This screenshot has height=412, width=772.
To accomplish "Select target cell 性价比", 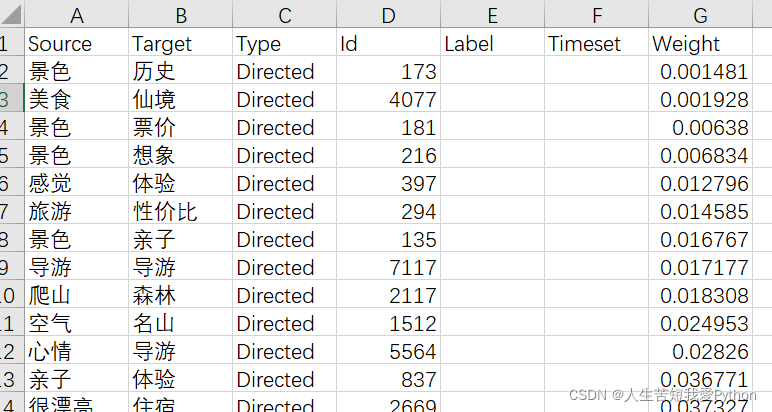I will pyautogui.click(x=181, y=210).
